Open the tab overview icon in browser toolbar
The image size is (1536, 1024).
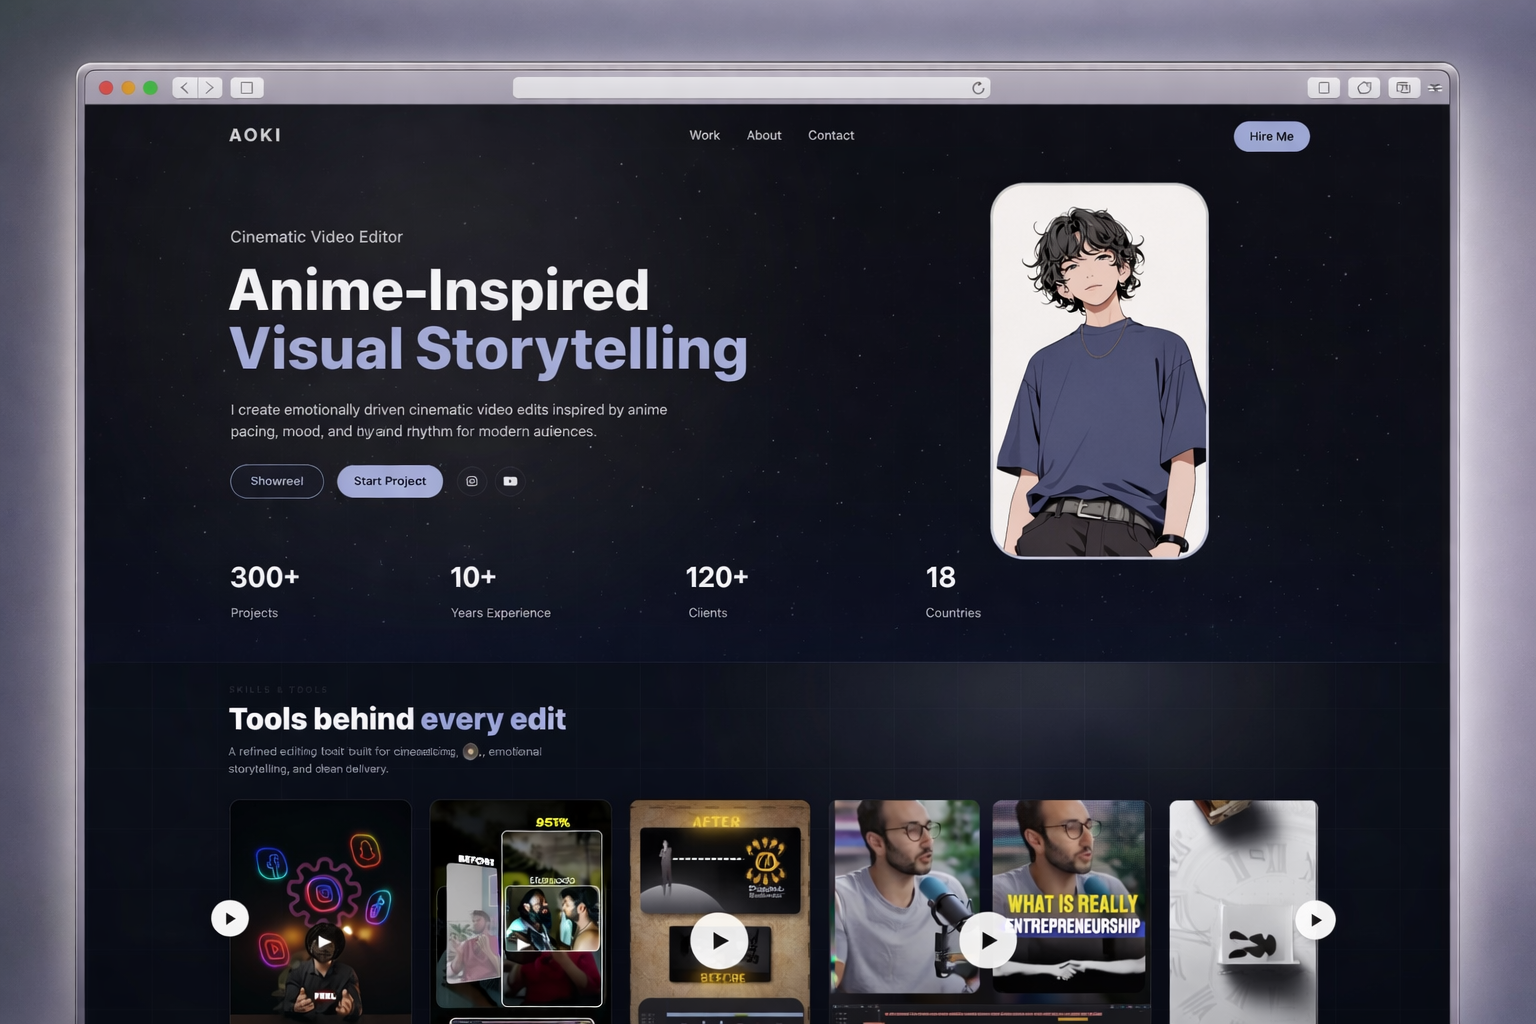[x=1403, y=88]
